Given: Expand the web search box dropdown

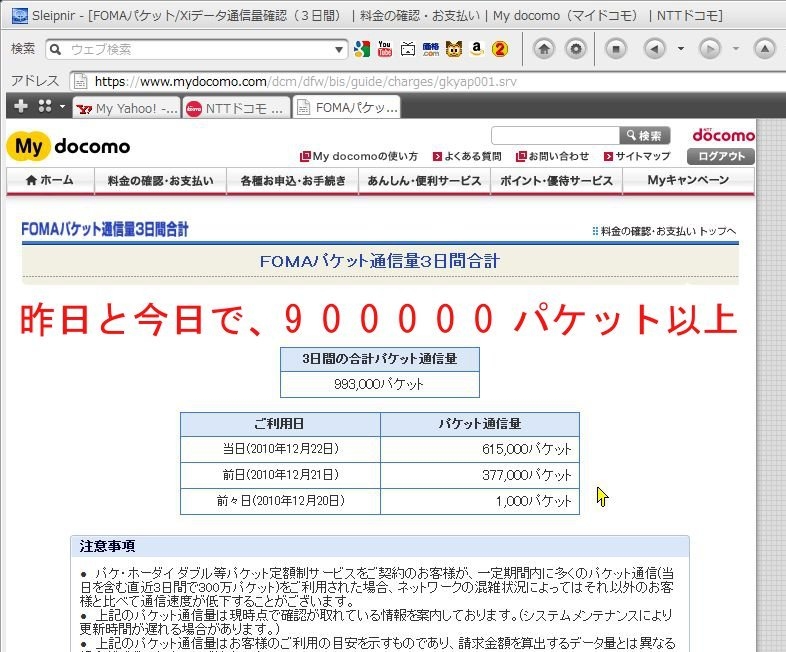Looking at the screenshot, I should (x=339, y=49).
